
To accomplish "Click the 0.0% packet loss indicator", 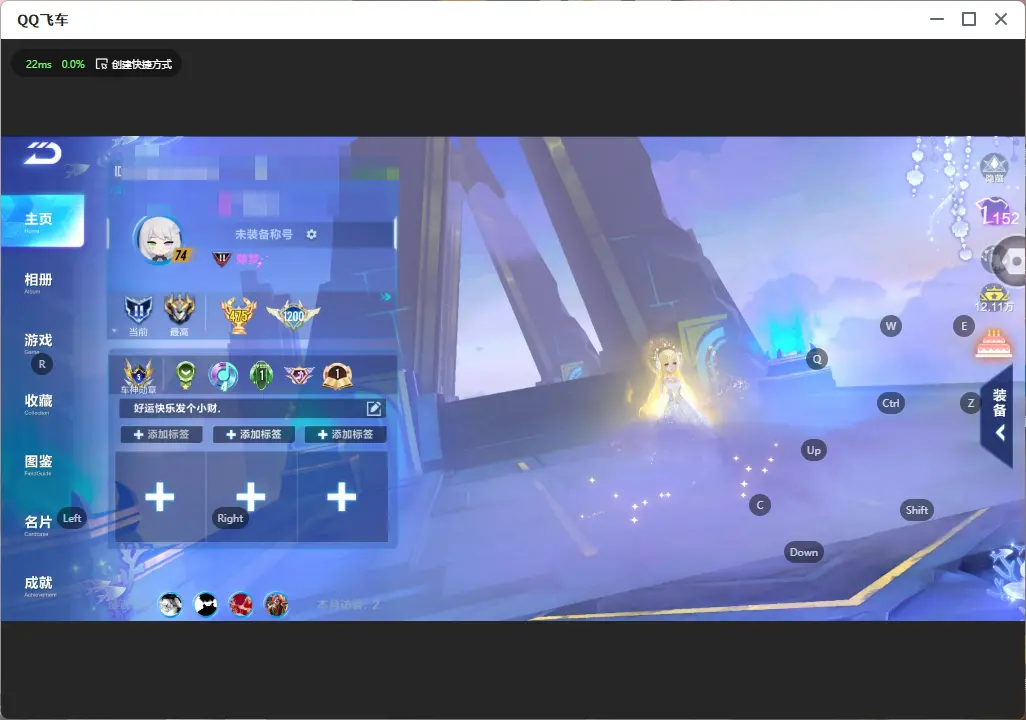I will click(x=73, y=64).
